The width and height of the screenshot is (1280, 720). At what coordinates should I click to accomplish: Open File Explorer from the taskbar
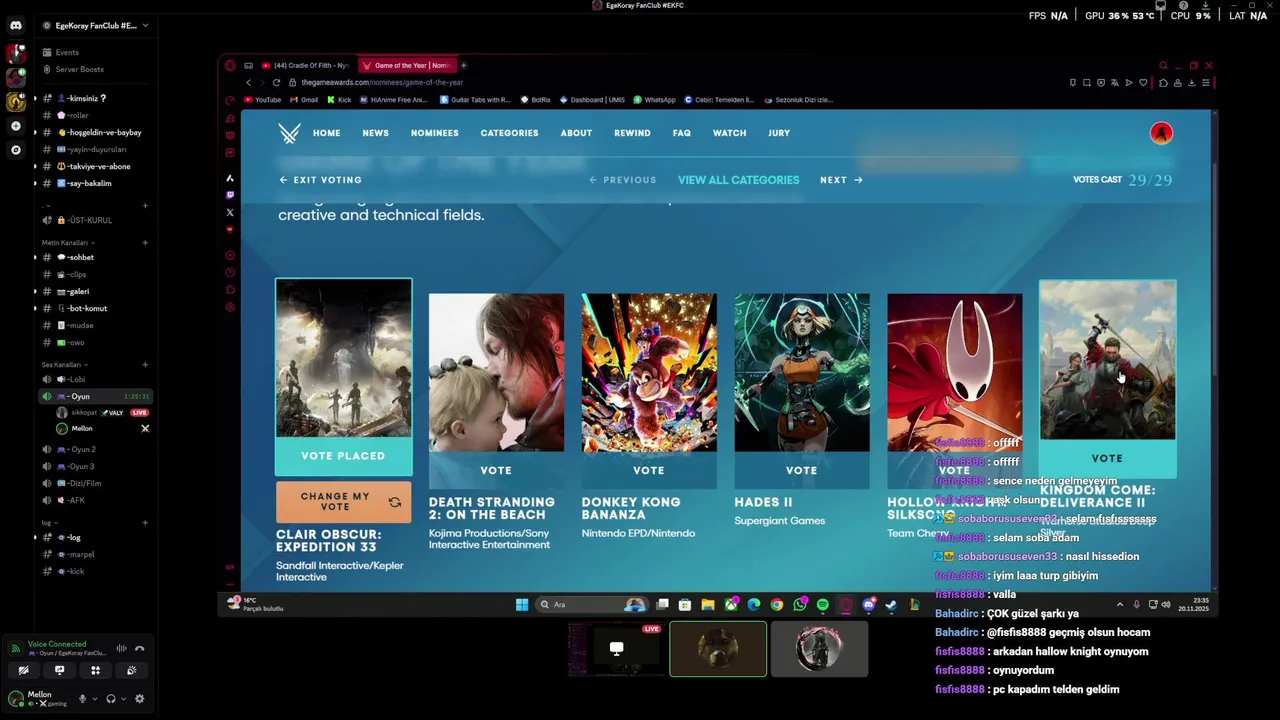[x=707, y=604]
